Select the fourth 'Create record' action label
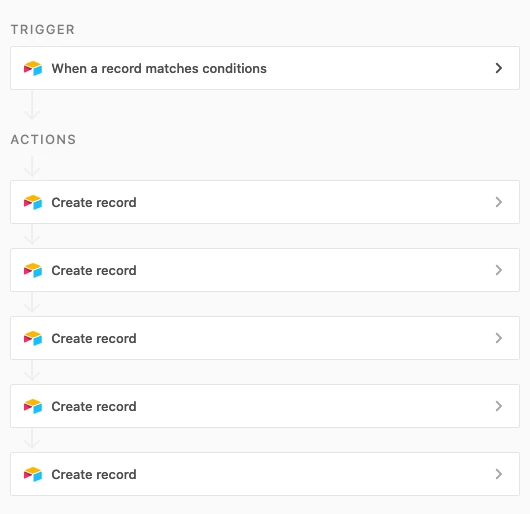The width and height of the screenshot is (530, 514). tap(94, 406)
